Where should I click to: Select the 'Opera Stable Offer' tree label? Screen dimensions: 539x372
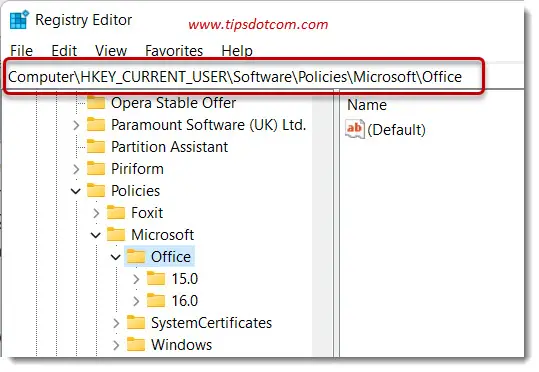(174, 102)
